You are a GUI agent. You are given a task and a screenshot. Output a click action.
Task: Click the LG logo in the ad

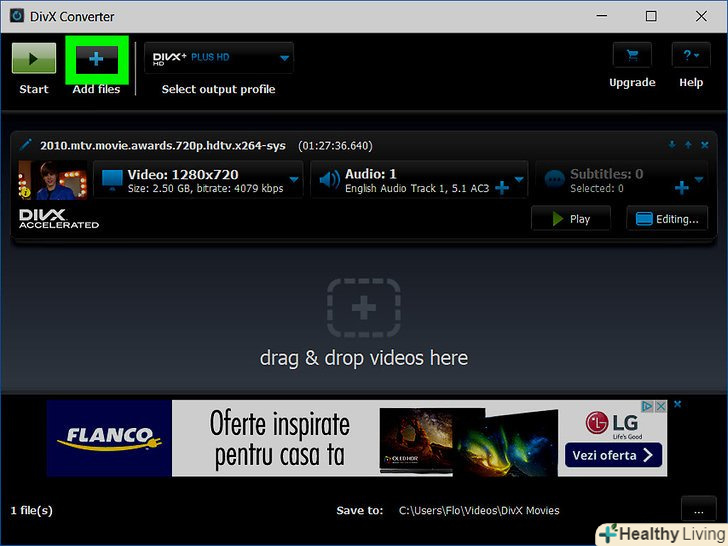click(612, 423)
